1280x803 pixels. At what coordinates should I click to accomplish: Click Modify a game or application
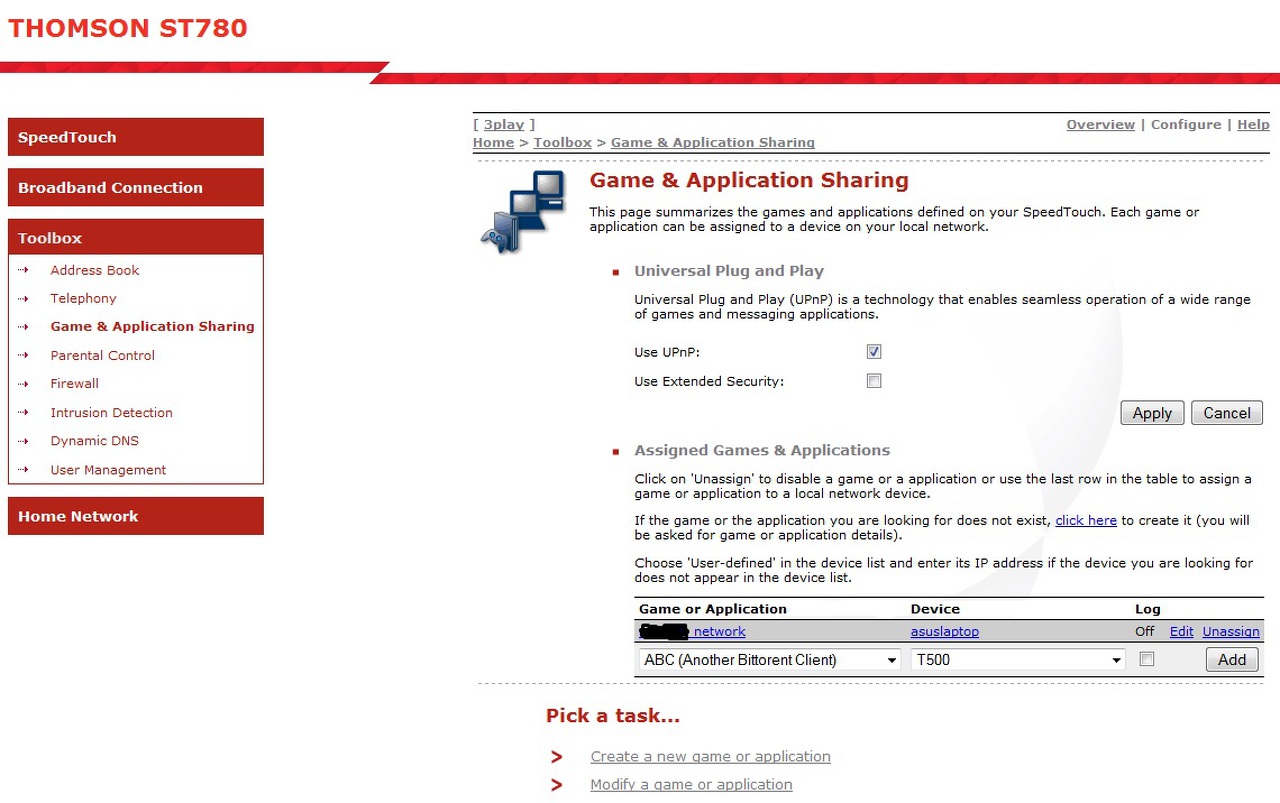[691, 785]
